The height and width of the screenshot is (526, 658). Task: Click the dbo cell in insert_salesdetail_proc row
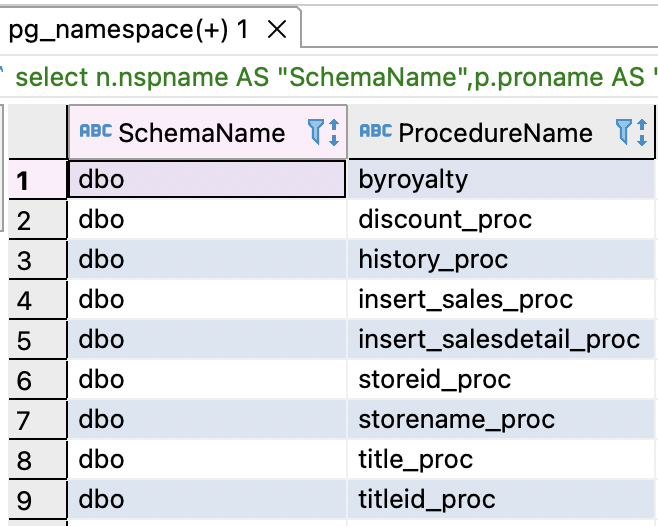[x=207, y=339]
